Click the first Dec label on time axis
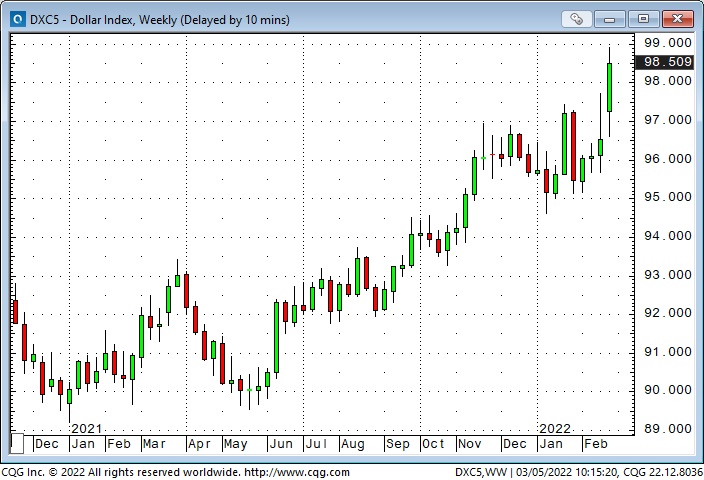Screen dimensions: 704x480 pyautogui.click(x=47, y=444)
